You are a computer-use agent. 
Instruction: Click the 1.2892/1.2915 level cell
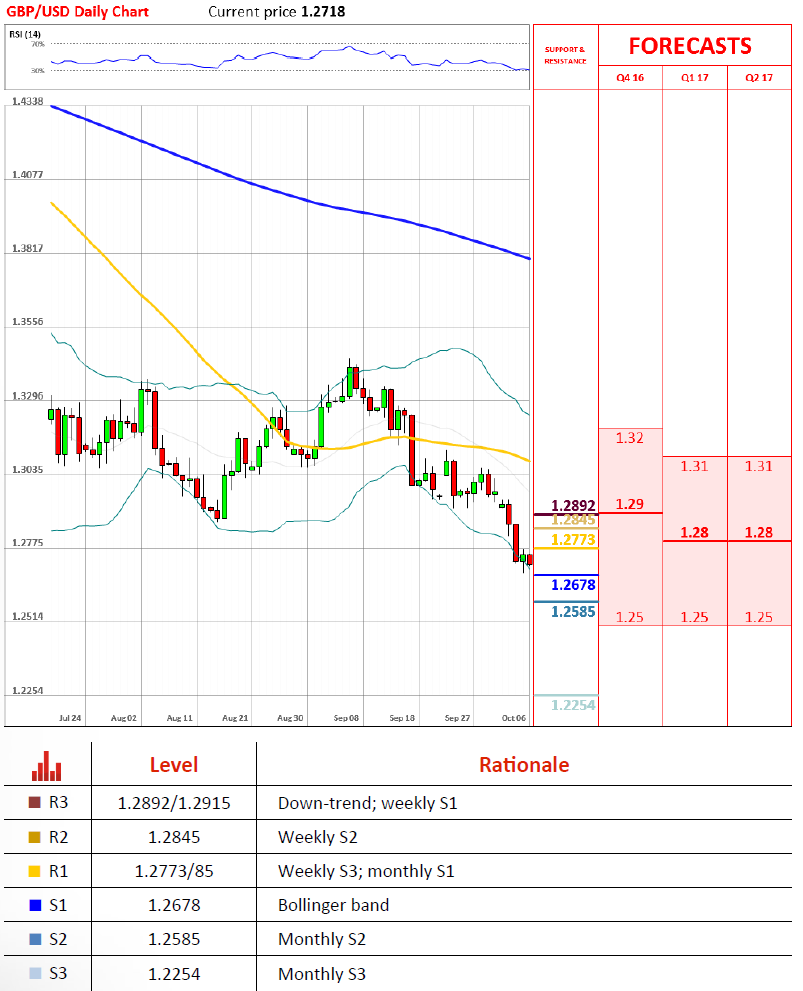[174, 803]
